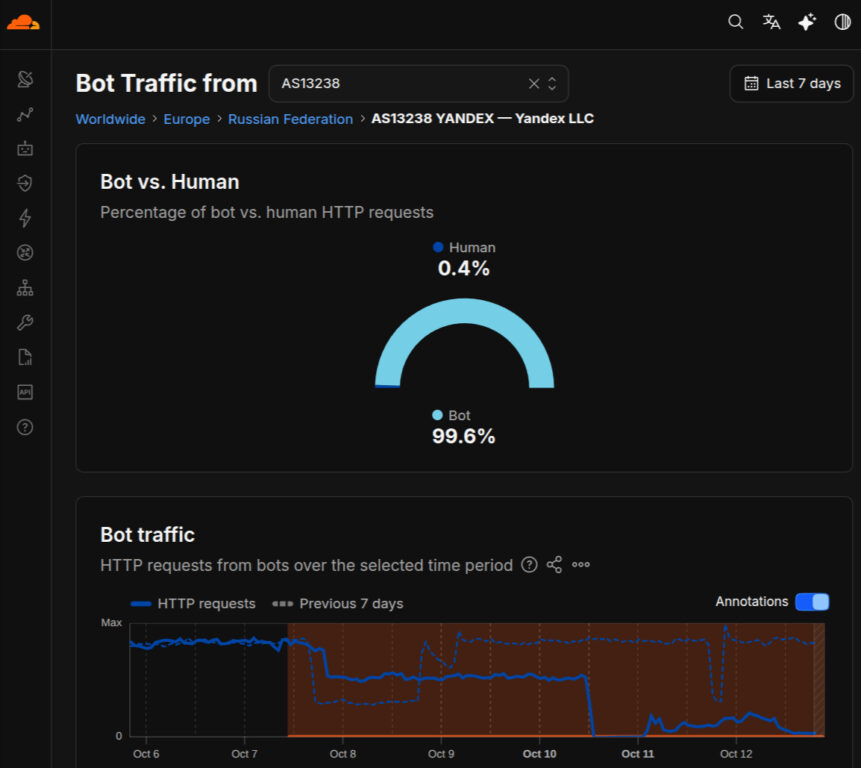Clear the AS13238 selection with X
861x768 pixels.
[x=534, y=83]
